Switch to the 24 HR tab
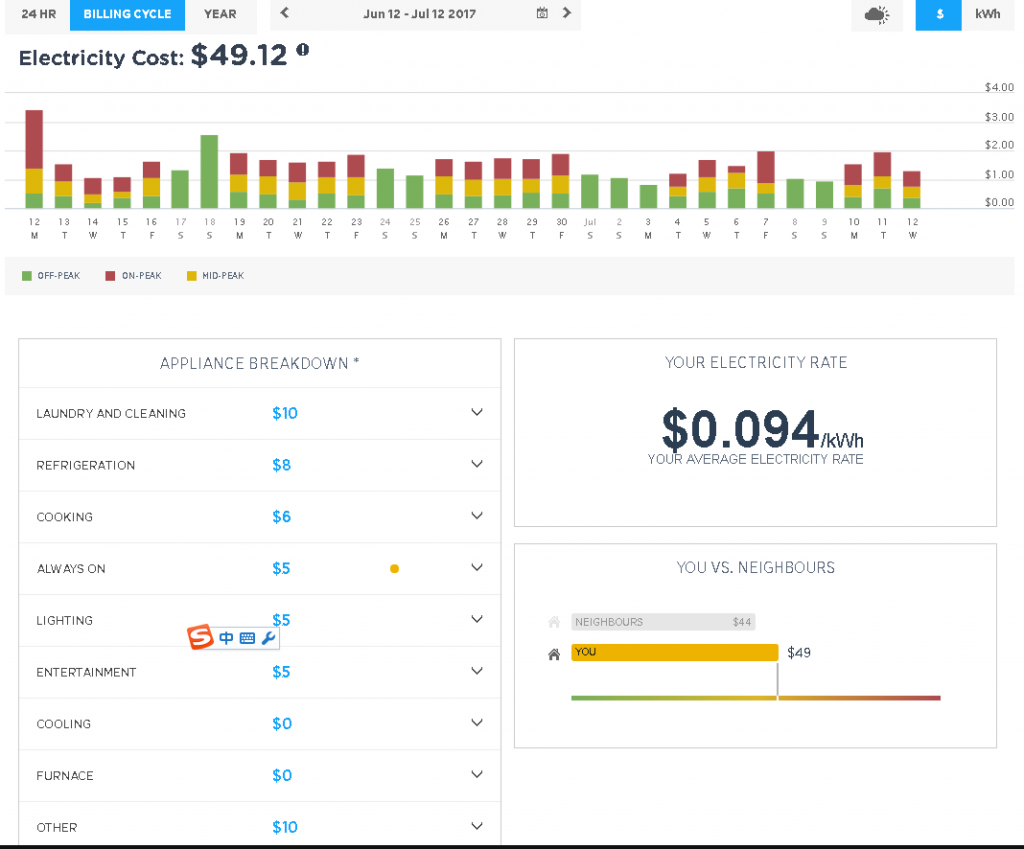This screenshot has width=1024, height=849. click(38, 14)
